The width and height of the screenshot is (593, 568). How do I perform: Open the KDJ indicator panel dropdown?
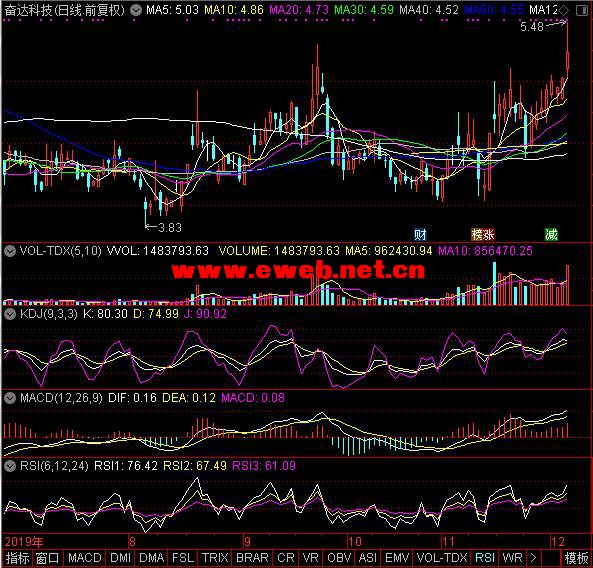point(10,314)
